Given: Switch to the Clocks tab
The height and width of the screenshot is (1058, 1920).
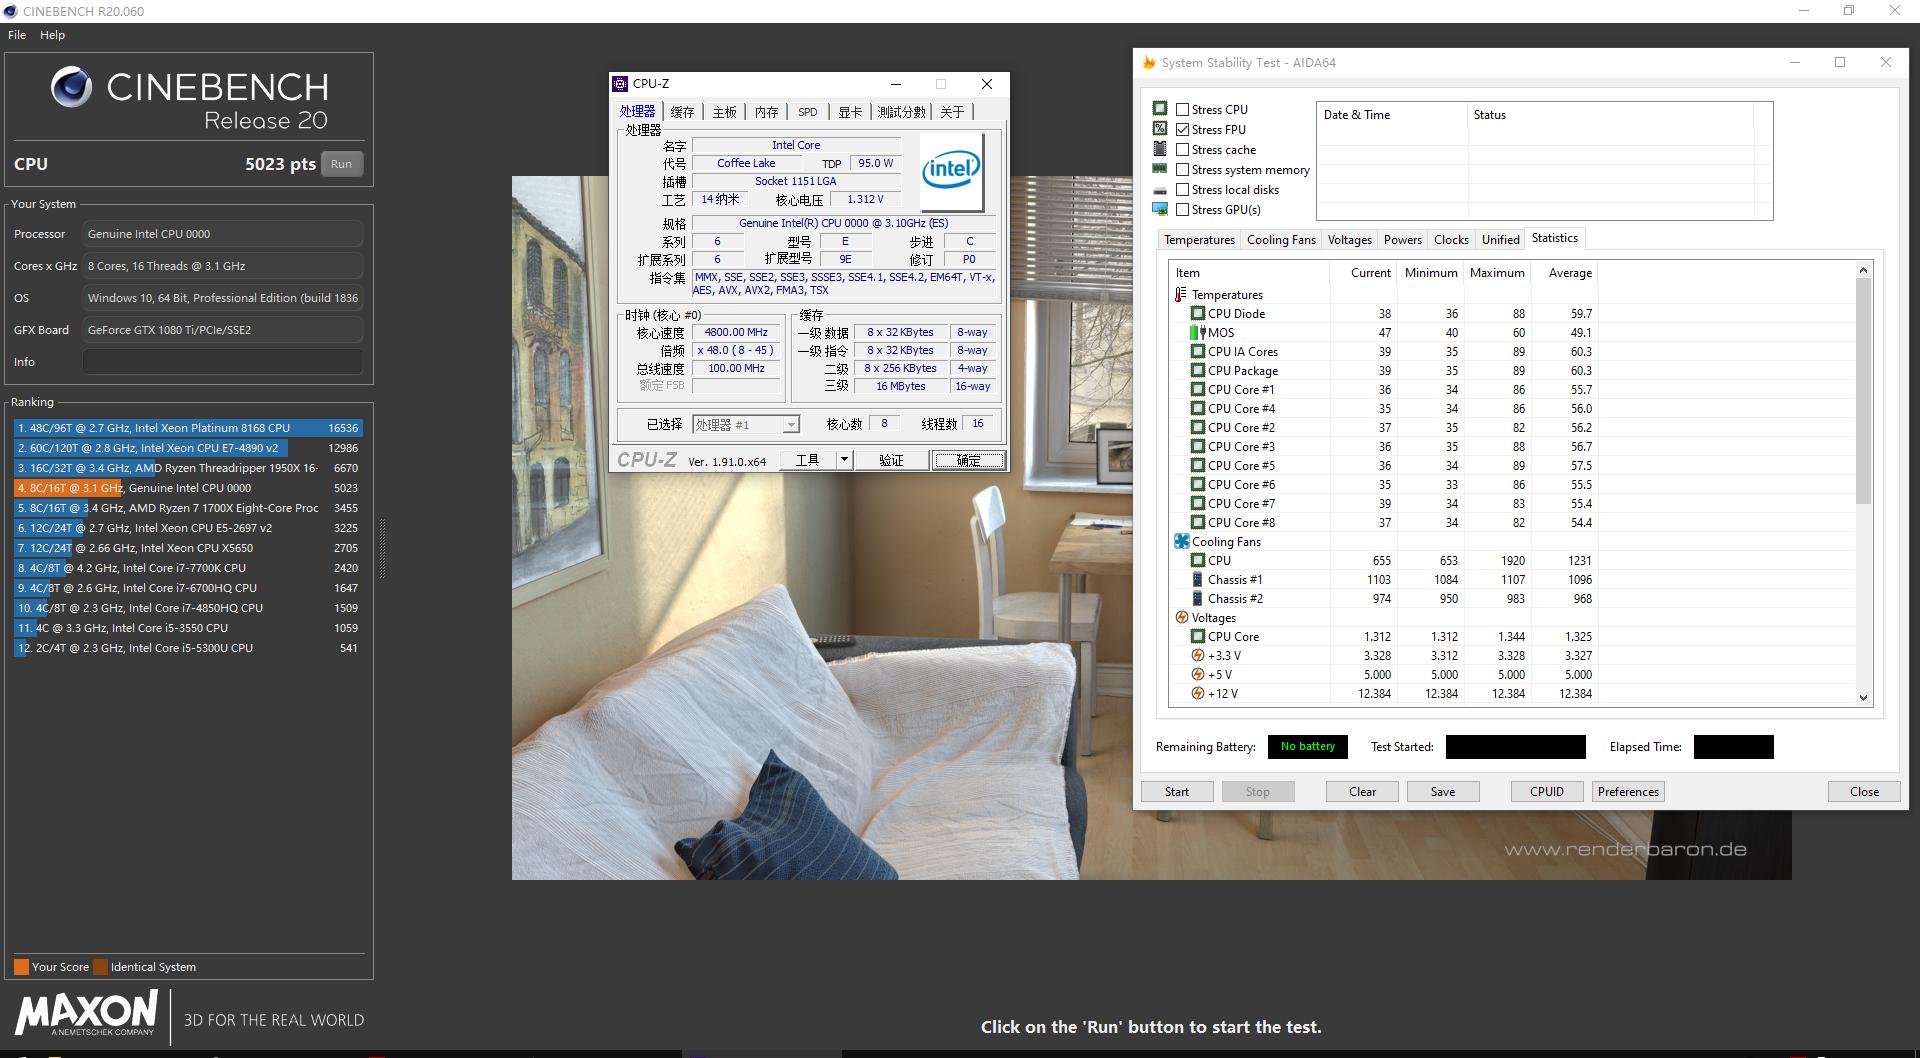Looking at the screenshot, I should [x=1451, y=240].
